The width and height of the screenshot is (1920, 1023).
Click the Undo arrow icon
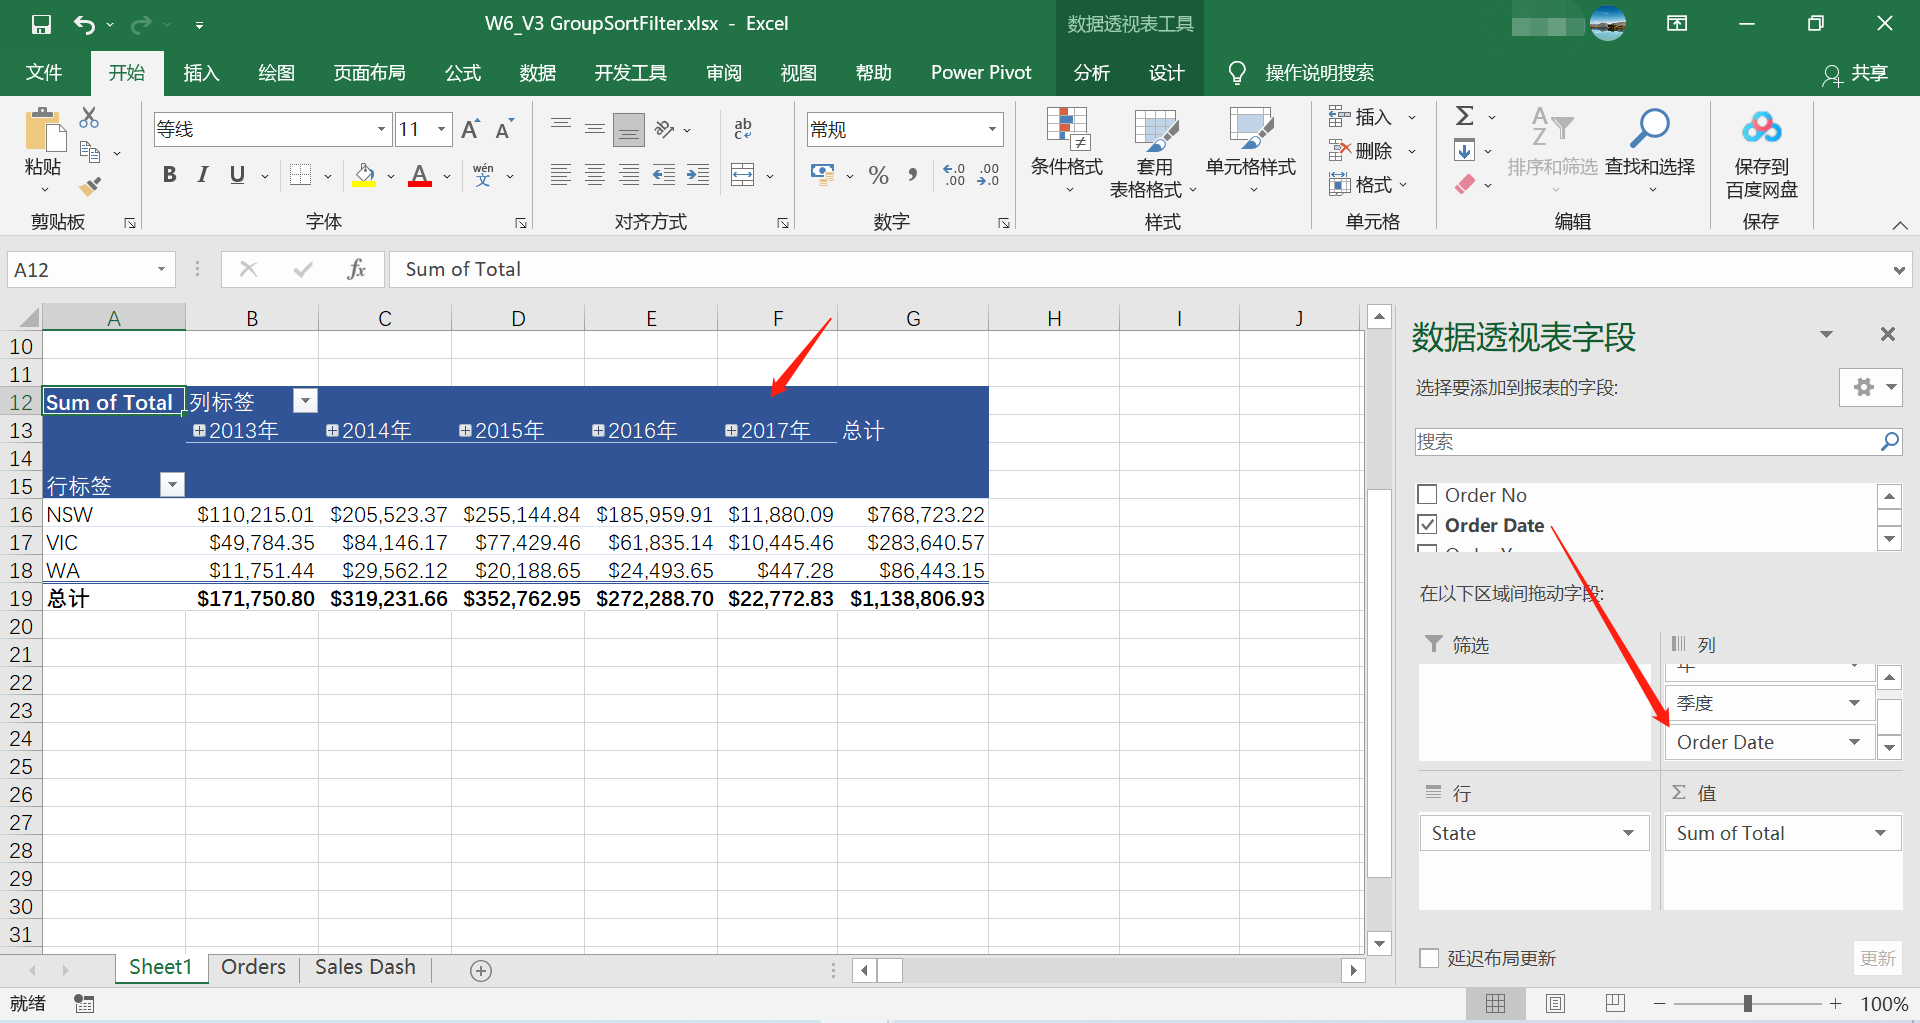84,24
